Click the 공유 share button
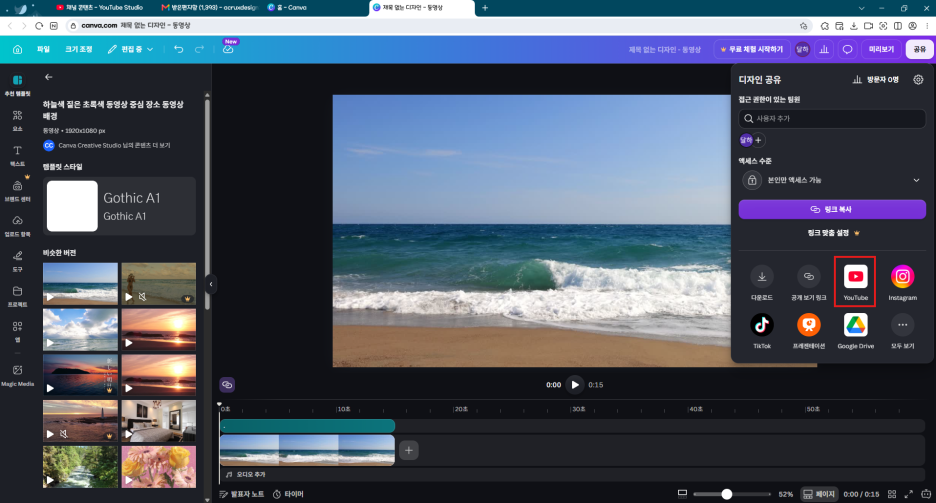This screenshot has width=936, height=503. pos(919,50)
